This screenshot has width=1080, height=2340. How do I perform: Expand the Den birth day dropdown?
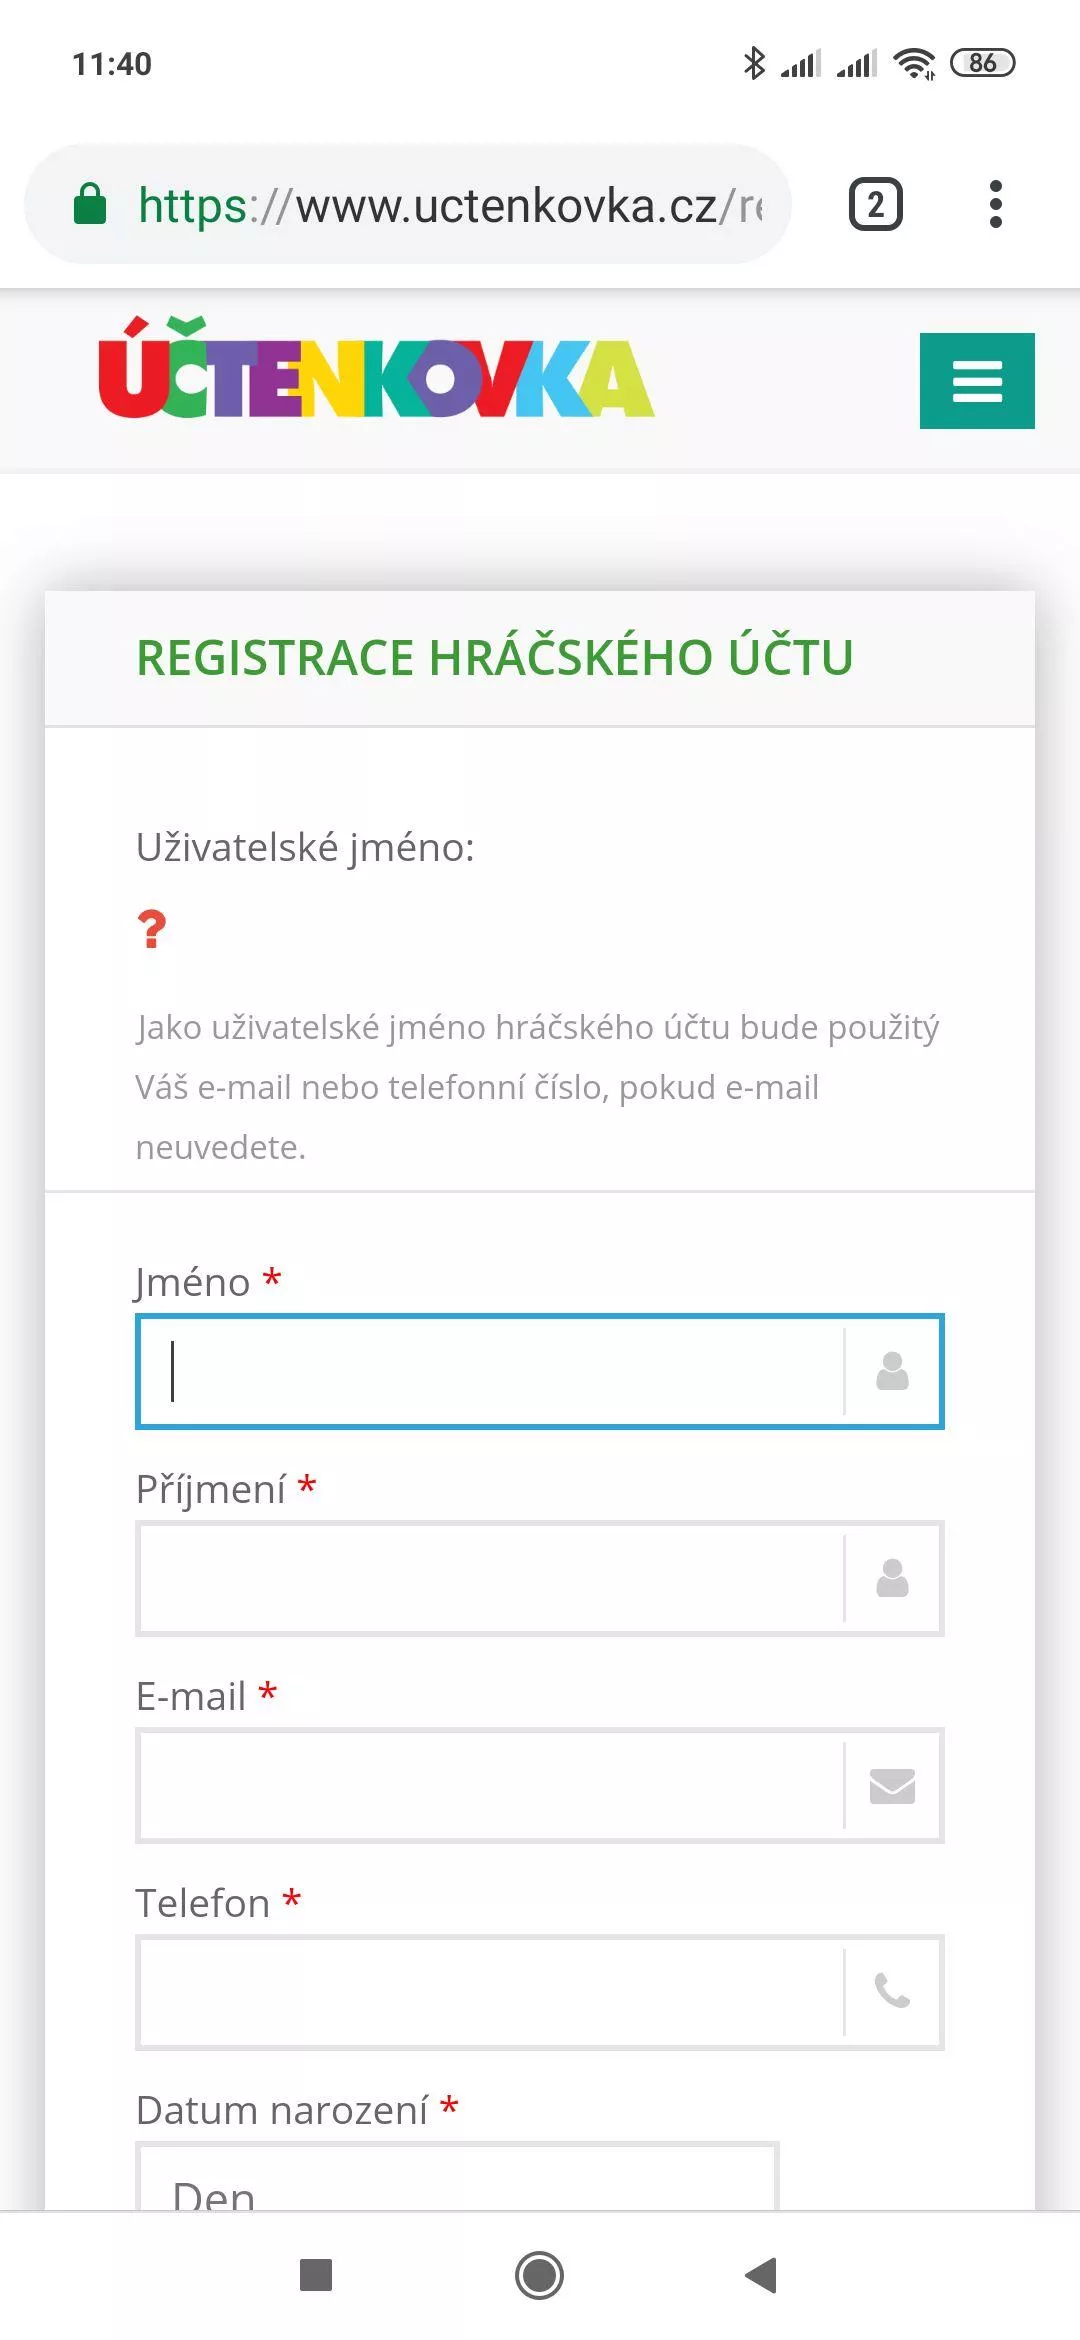pyautogui.click(x=457, y=2177)
